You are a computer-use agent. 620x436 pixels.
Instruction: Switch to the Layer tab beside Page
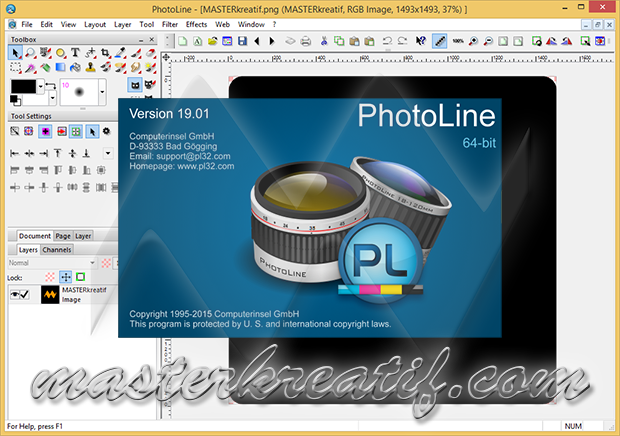[83, 236]
